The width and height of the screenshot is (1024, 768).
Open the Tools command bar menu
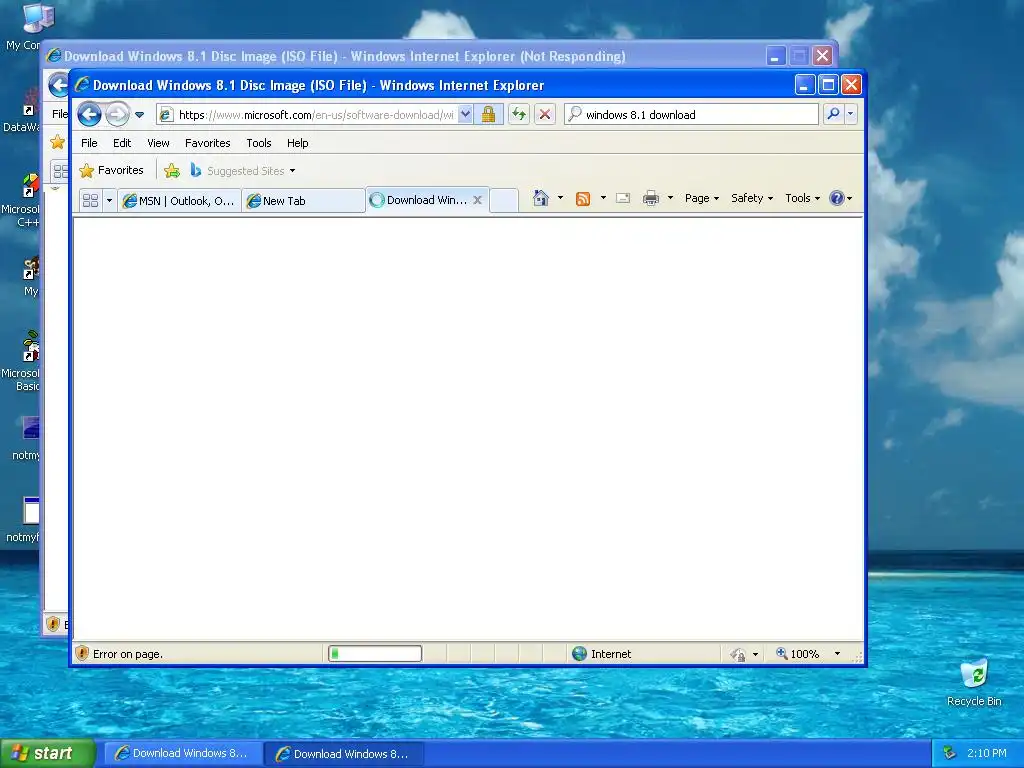pos(802,198)
